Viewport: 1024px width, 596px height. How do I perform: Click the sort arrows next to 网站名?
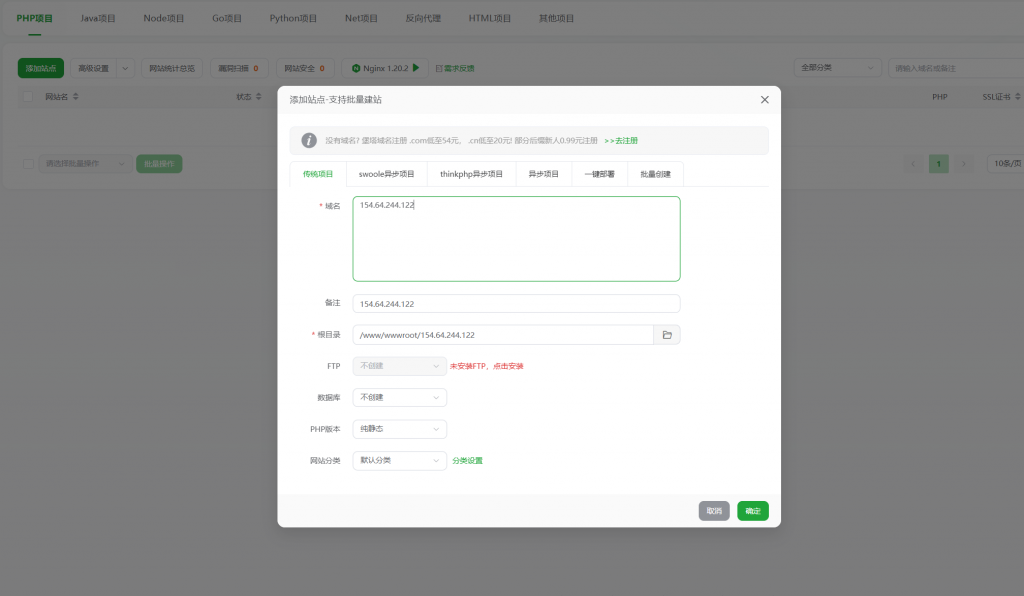coord(76,97)
